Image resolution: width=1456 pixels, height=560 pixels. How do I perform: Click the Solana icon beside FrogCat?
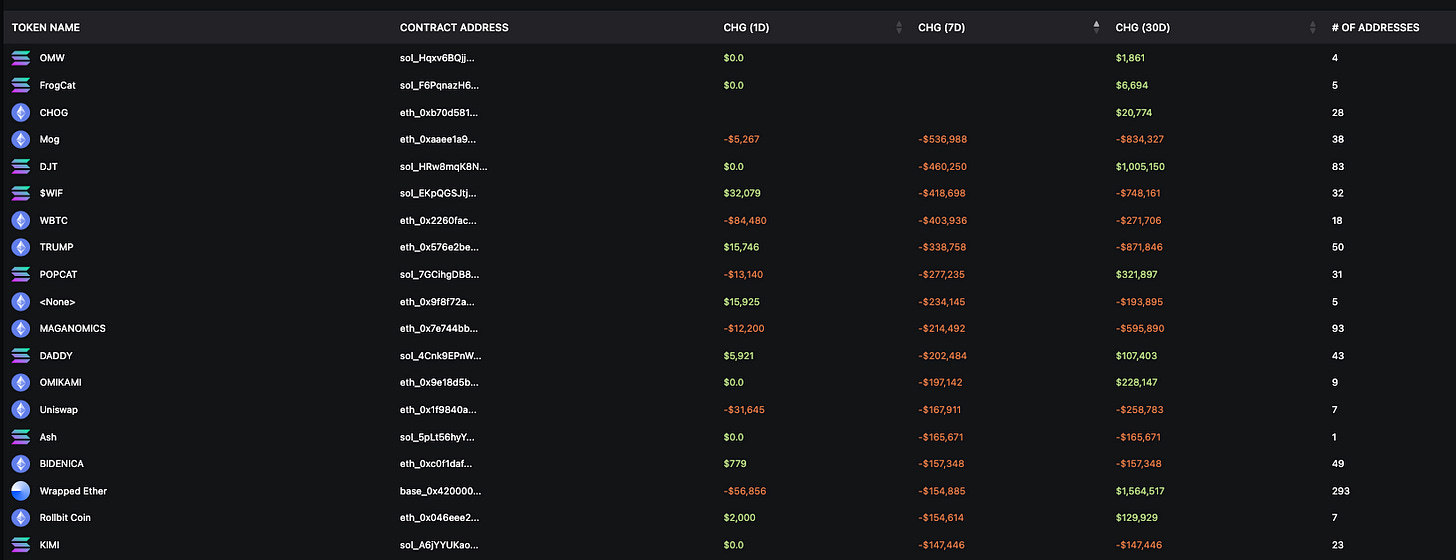[21, 85]
